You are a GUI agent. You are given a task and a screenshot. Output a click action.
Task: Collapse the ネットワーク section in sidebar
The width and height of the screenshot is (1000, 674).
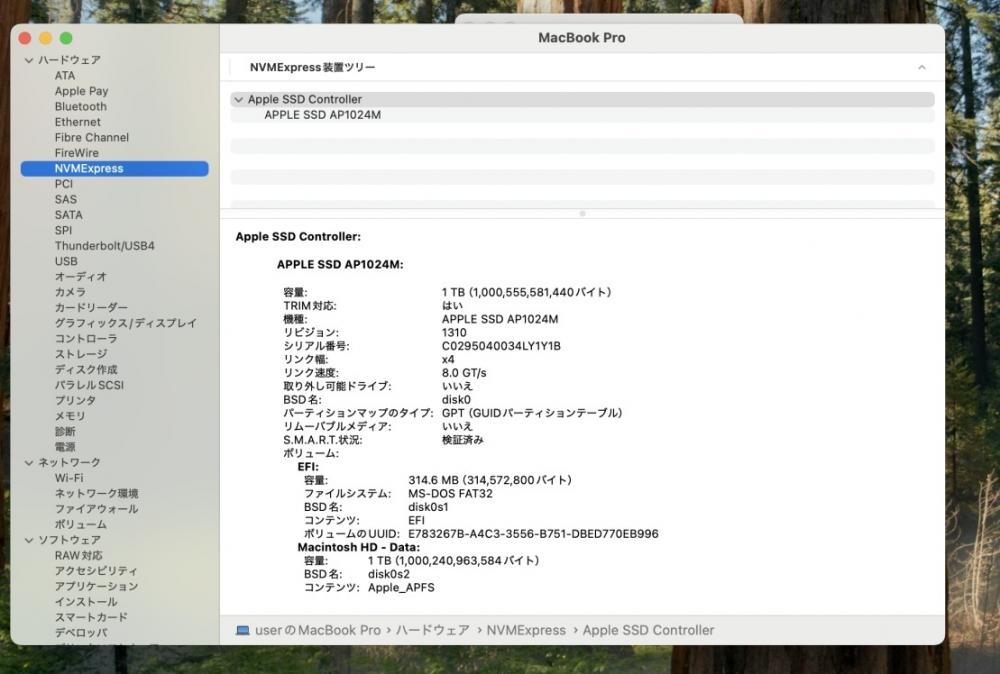(29, 462)
